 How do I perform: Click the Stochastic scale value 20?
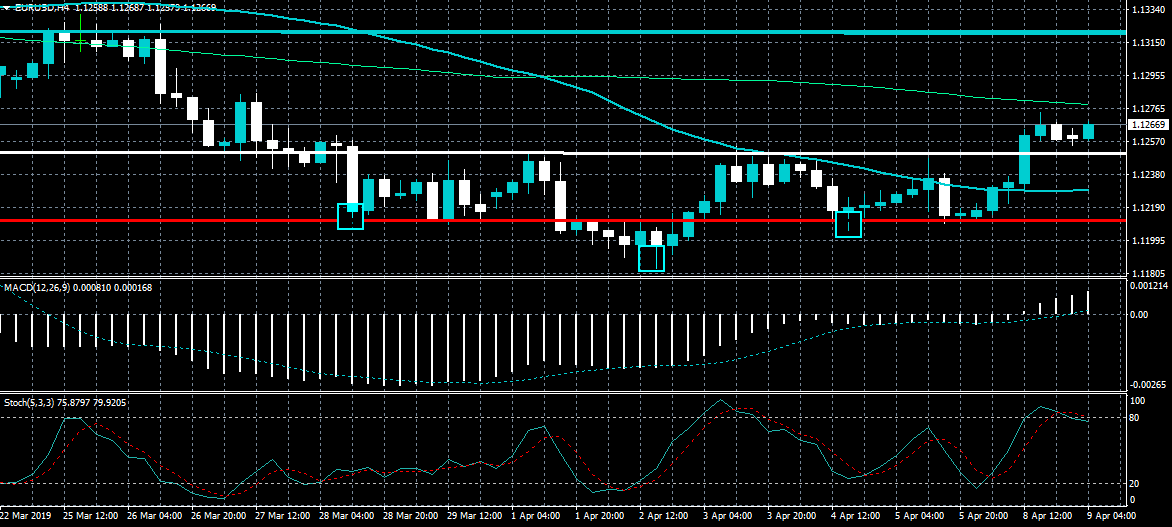point(1135,484)
